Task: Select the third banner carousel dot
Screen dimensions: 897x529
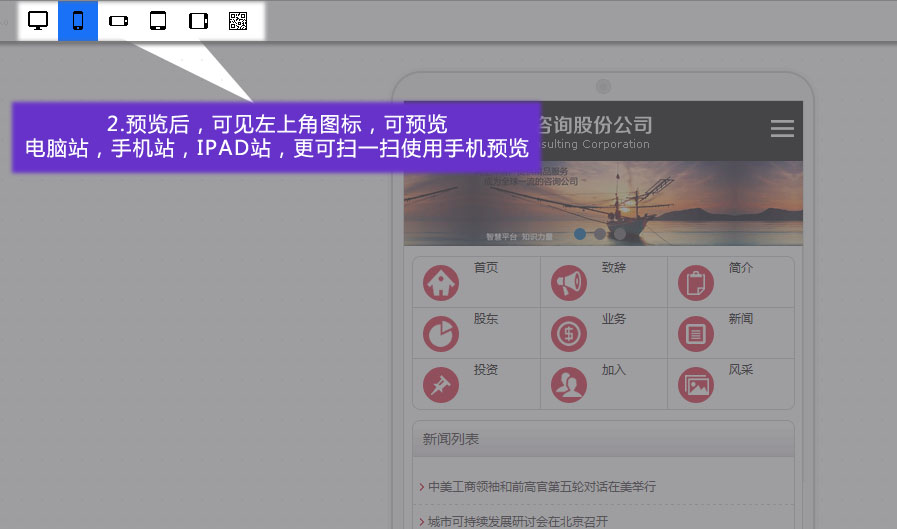Action: coord(619,234)
